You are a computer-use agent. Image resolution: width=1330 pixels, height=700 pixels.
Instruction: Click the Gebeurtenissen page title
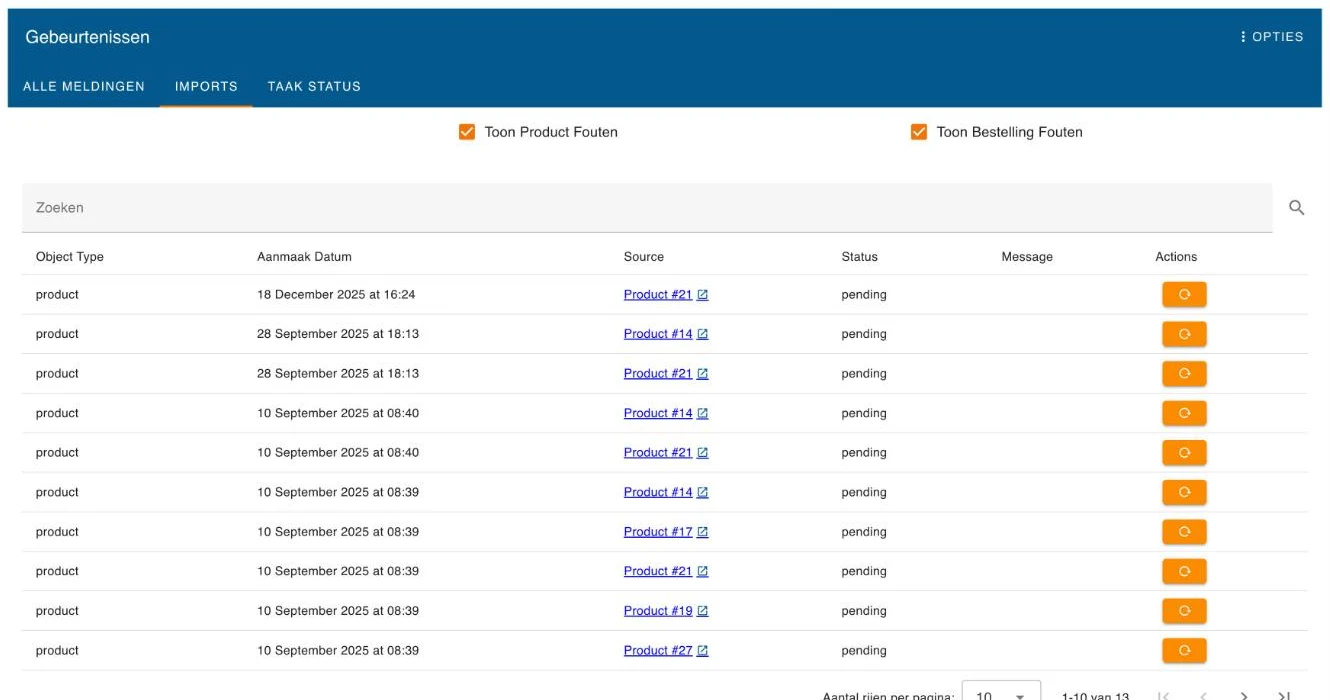pos(88,37)
